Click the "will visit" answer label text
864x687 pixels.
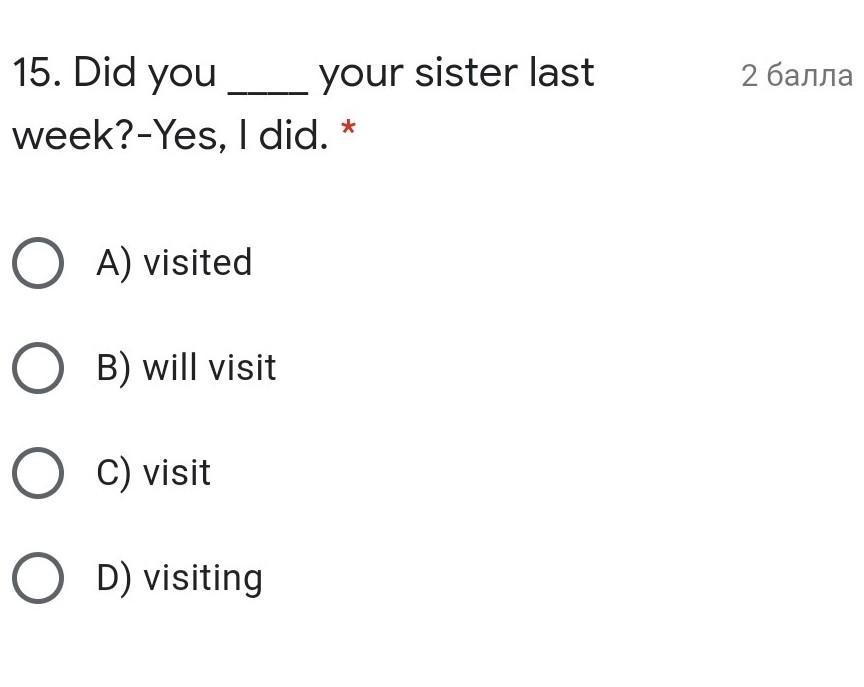[x=209, y=368]
